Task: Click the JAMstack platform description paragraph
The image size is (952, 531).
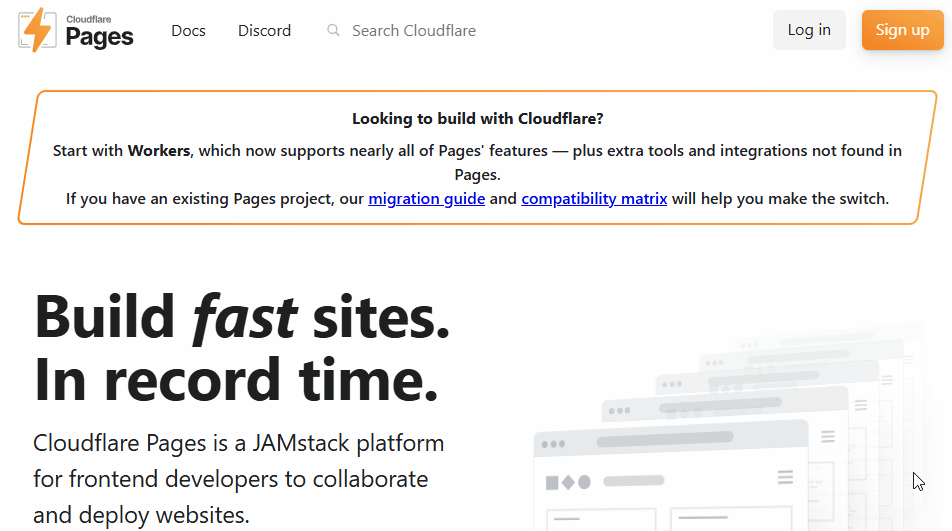Action: coord(238,478)
